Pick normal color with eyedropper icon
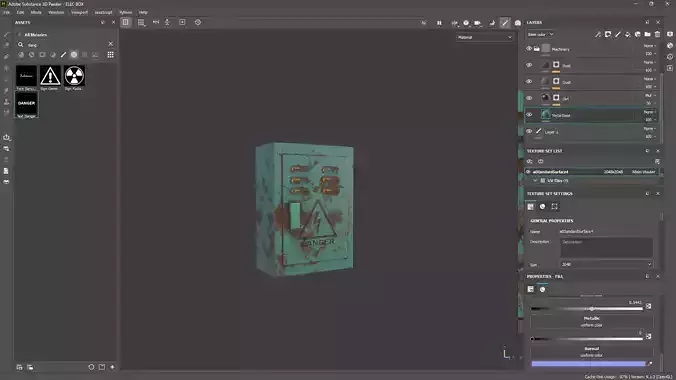Viewport: 676px width, 380px height. click(650, 364)
